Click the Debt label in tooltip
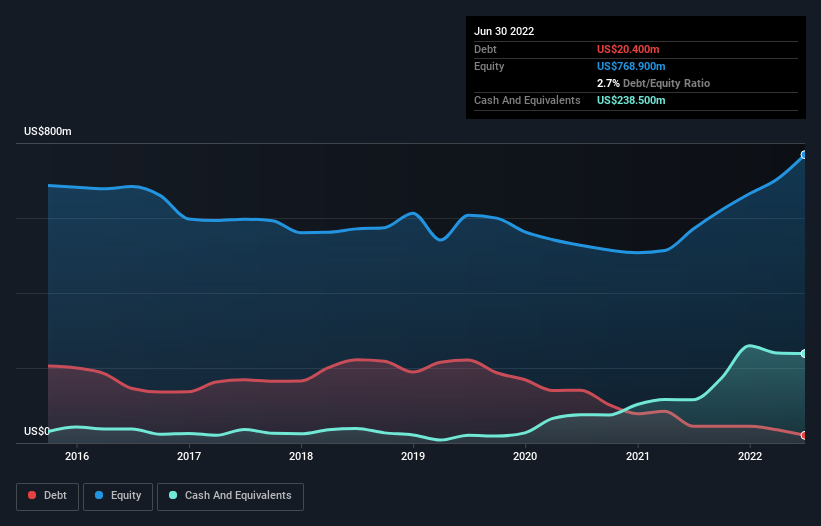 485,49
